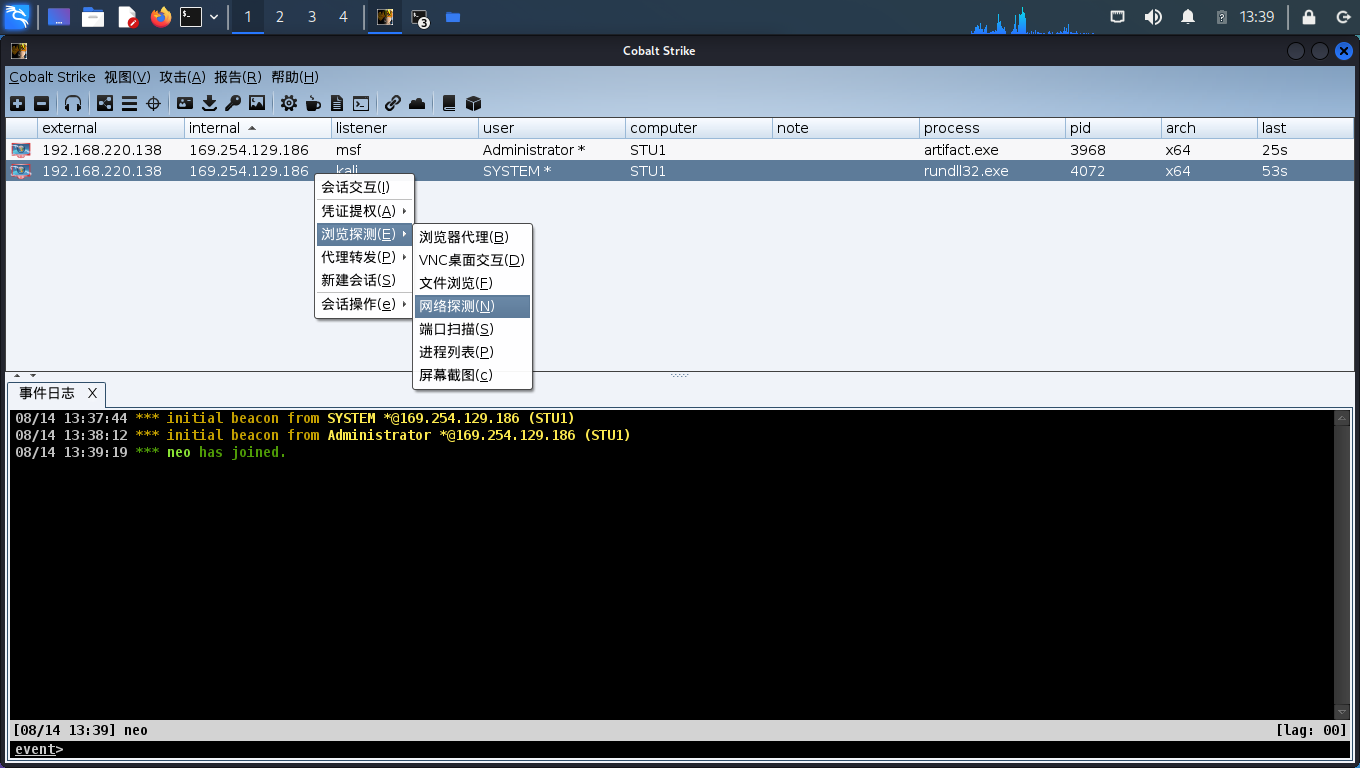Open the Cobalt Strike menu
This screenshot has height=768, width=1360.
pyautogui.click(x=52, y=77)
